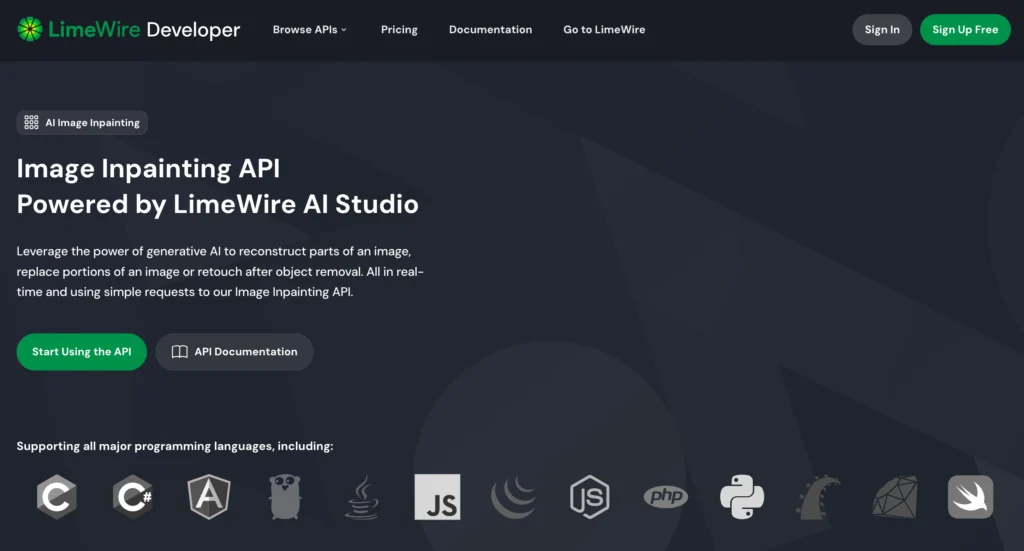Open the Pricing menu item
The height and width of the screenshot is (551, 1024).
pos(399,29)
